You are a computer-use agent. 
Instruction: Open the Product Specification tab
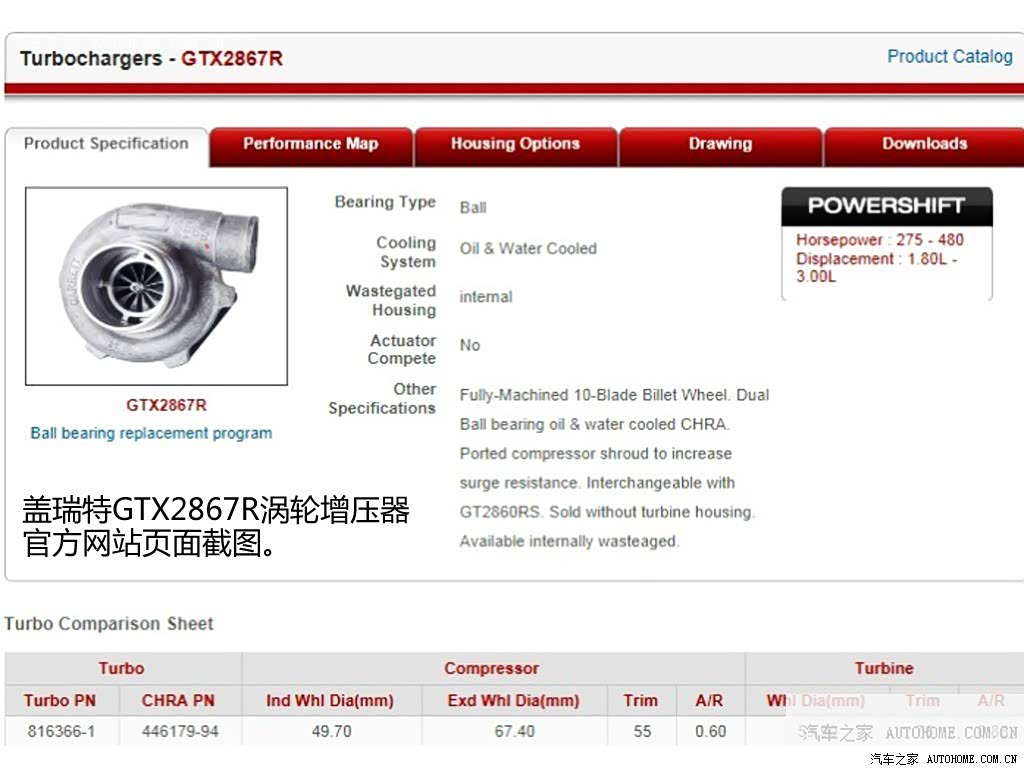[x=106, y=144]
